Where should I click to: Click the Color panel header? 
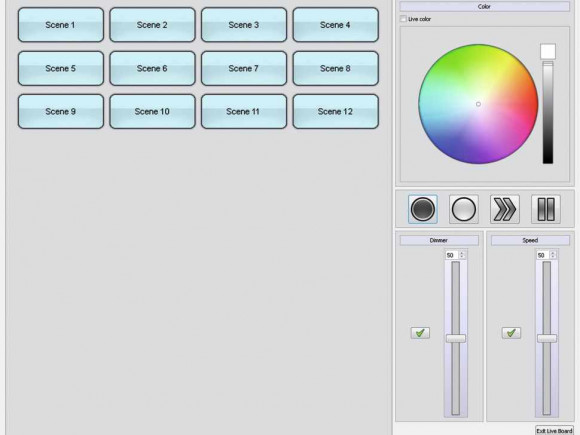[x=485, y=6]
